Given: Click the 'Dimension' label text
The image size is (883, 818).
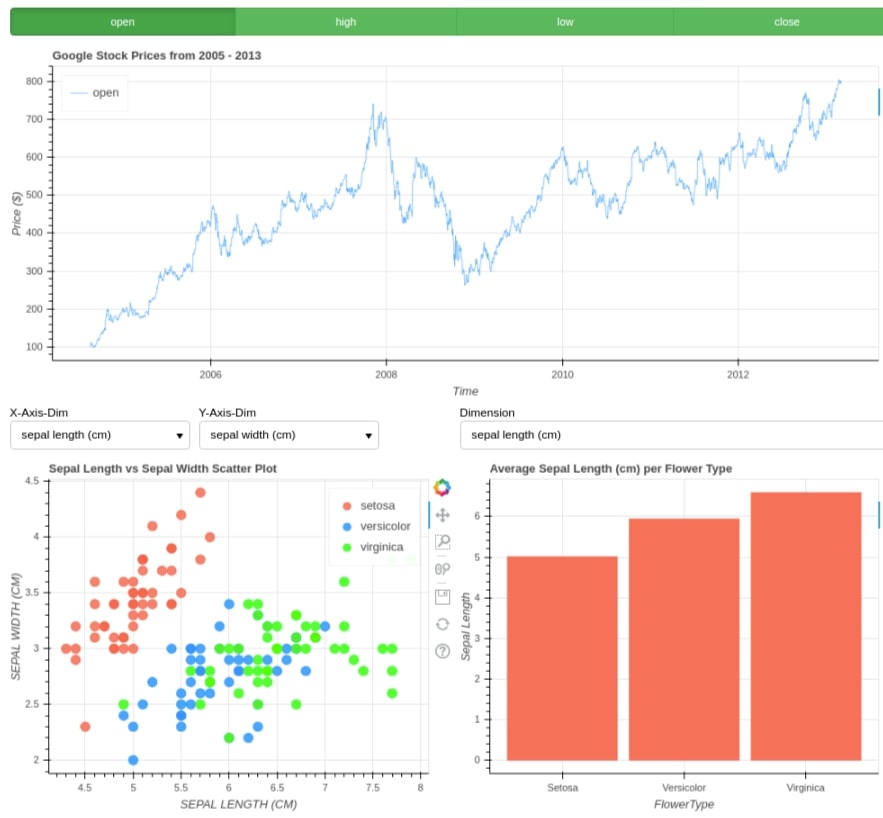Looking at the screenshot, I should [487, 413].
